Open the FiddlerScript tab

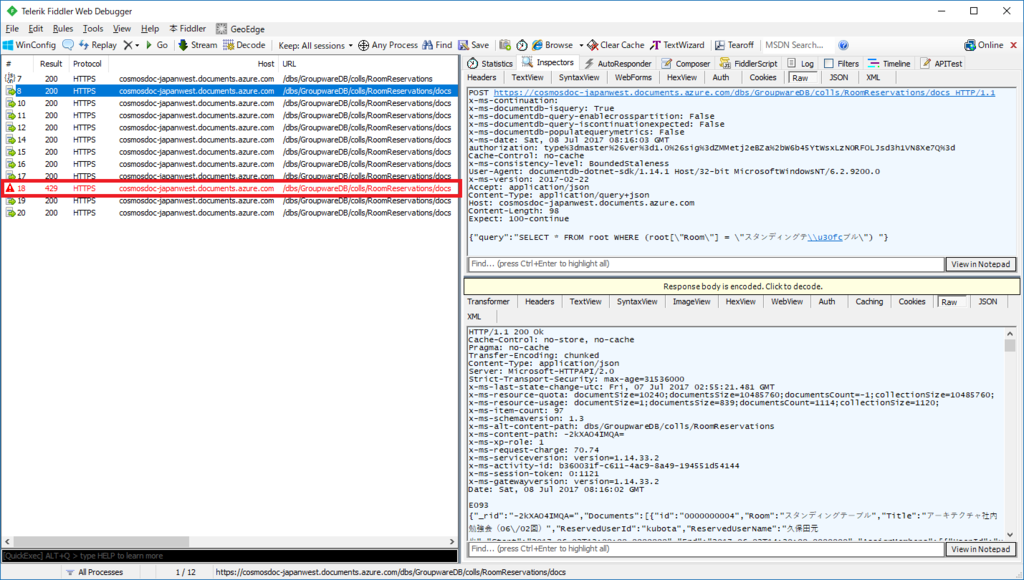point(748,63)
